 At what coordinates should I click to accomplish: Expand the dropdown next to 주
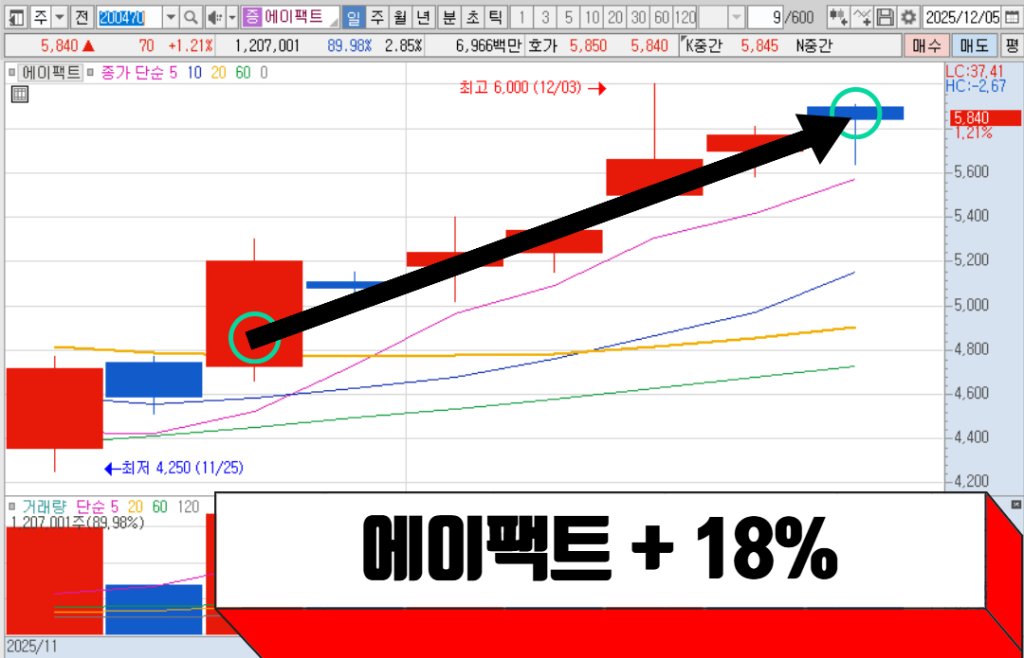pos(59,17)
